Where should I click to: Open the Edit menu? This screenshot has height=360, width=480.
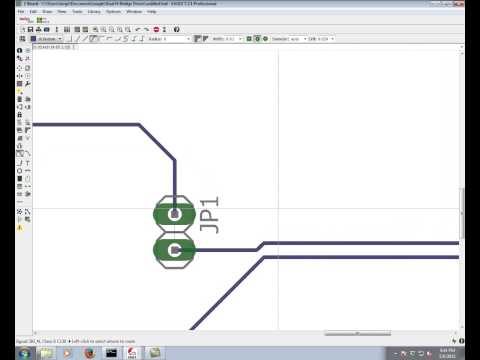tap(33, 12)
